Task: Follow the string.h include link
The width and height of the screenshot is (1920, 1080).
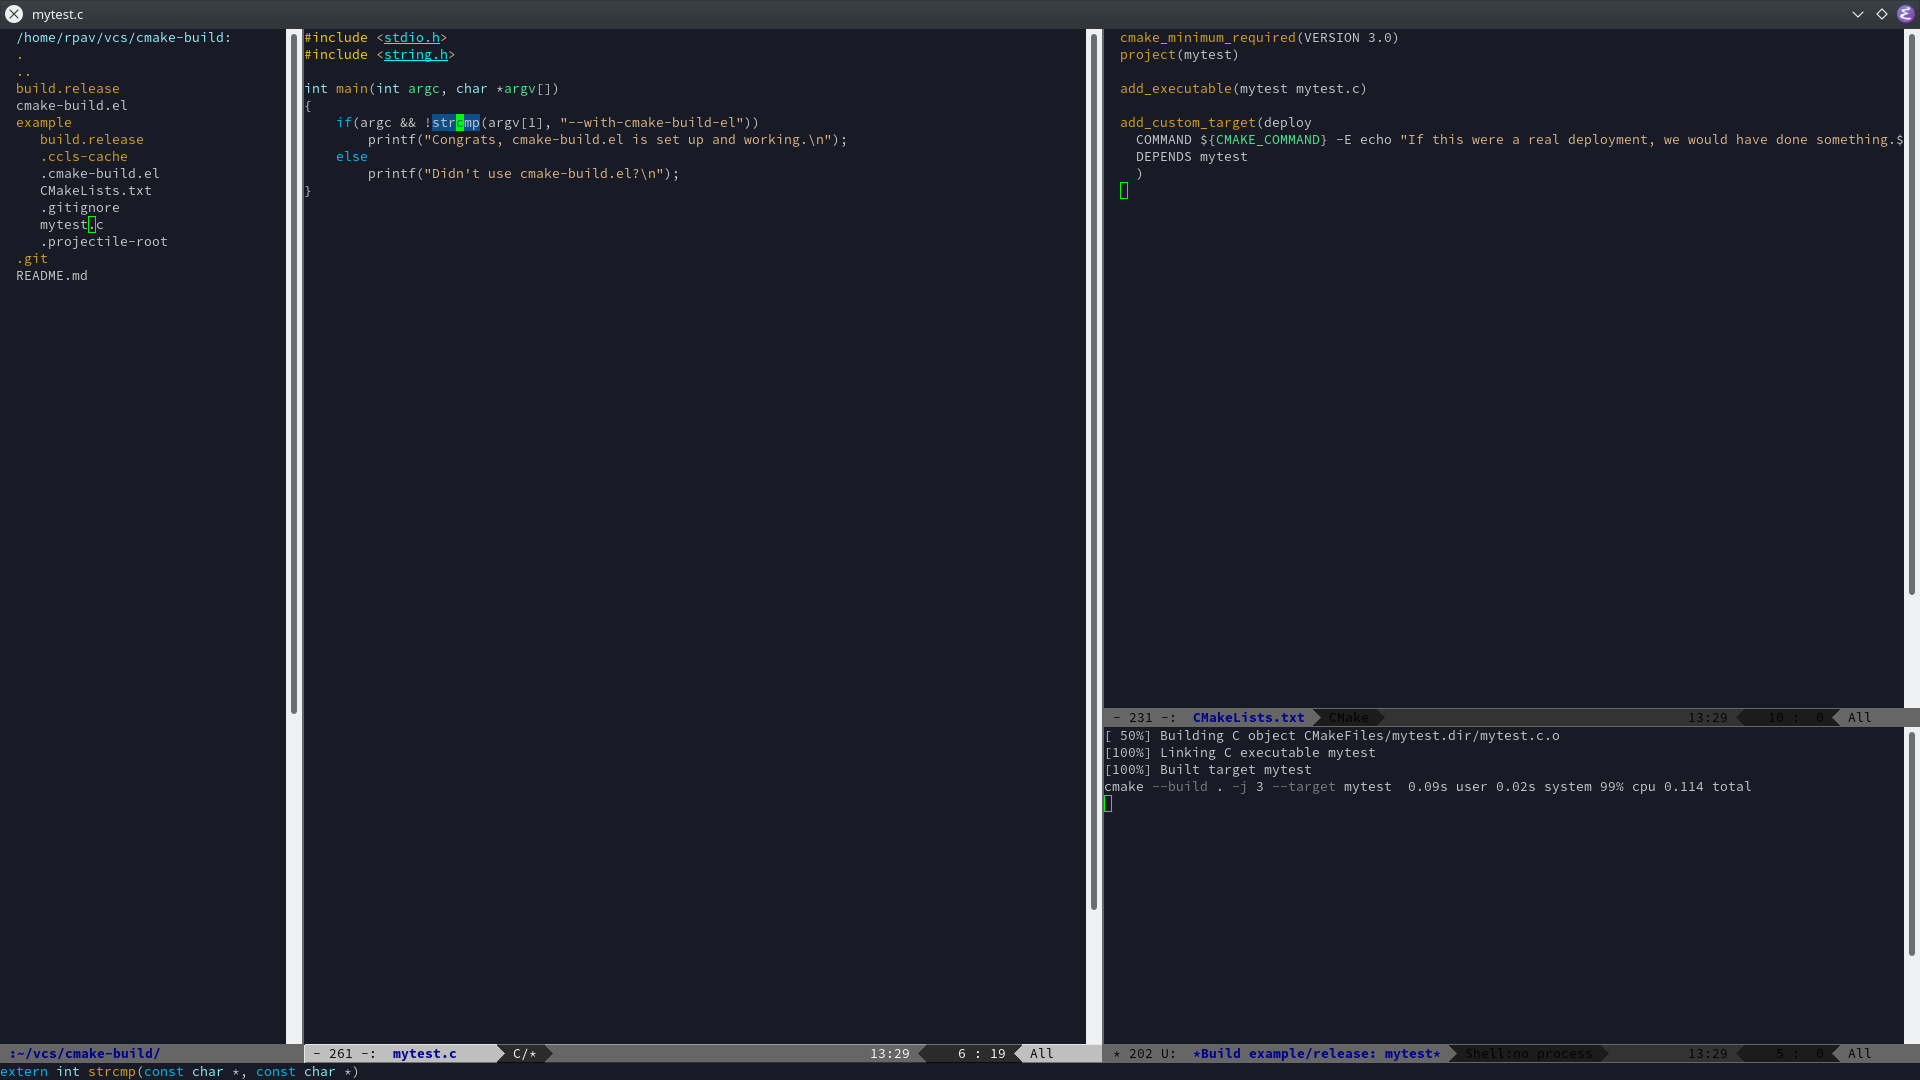Action: click(x=416, y=54)
